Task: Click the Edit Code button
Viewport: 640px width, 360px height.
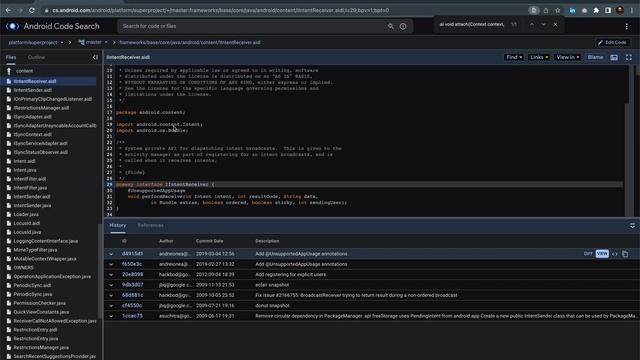Action: (612, 42)
